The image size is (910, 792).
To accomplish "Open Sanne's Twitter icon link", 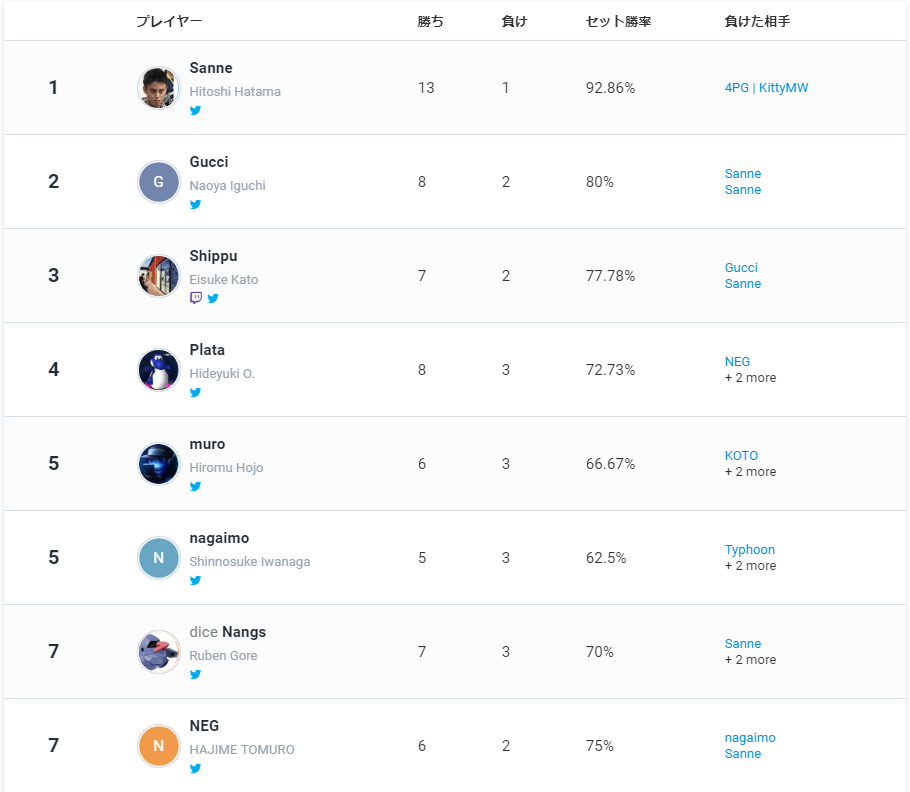I will (x=195, y=110).
